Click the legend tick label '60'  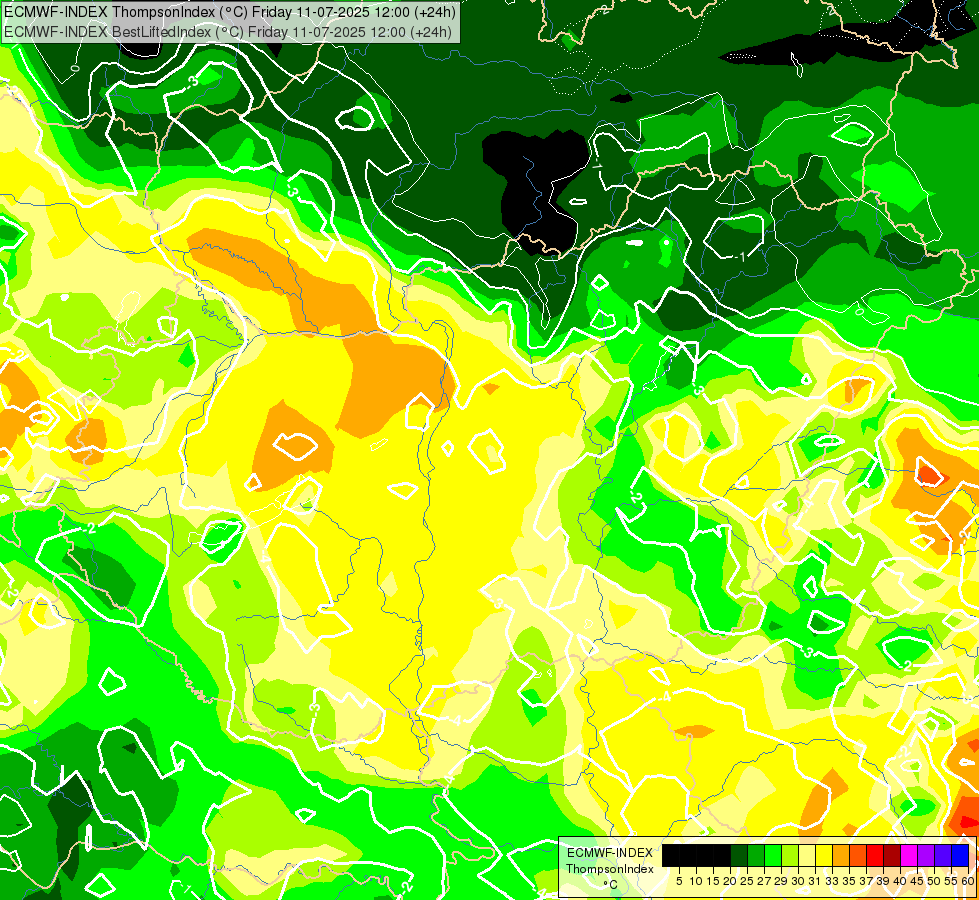[968, 881]
